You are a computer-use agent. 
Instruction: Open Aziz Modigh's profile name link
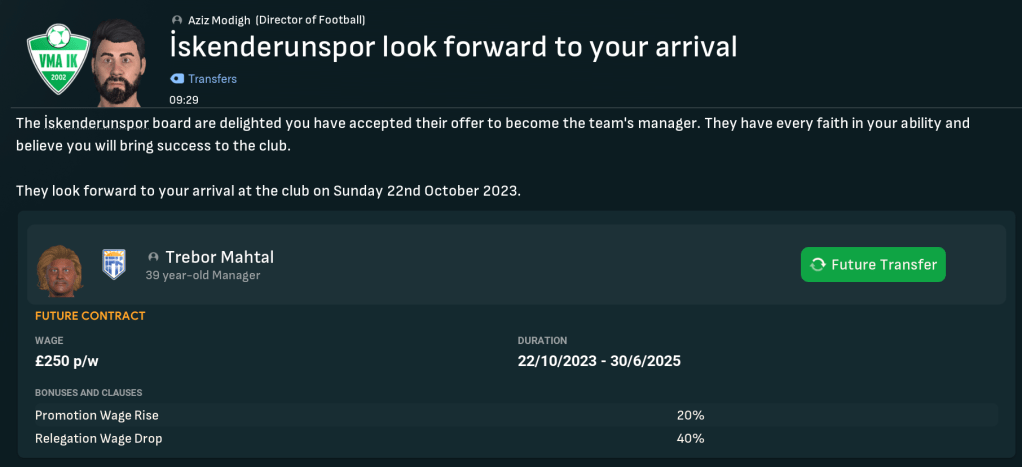219,20
